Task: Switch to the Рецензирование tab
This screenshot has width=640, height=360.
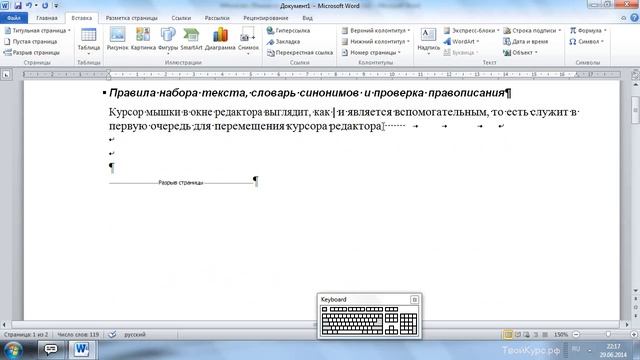Action: point(266,18)
